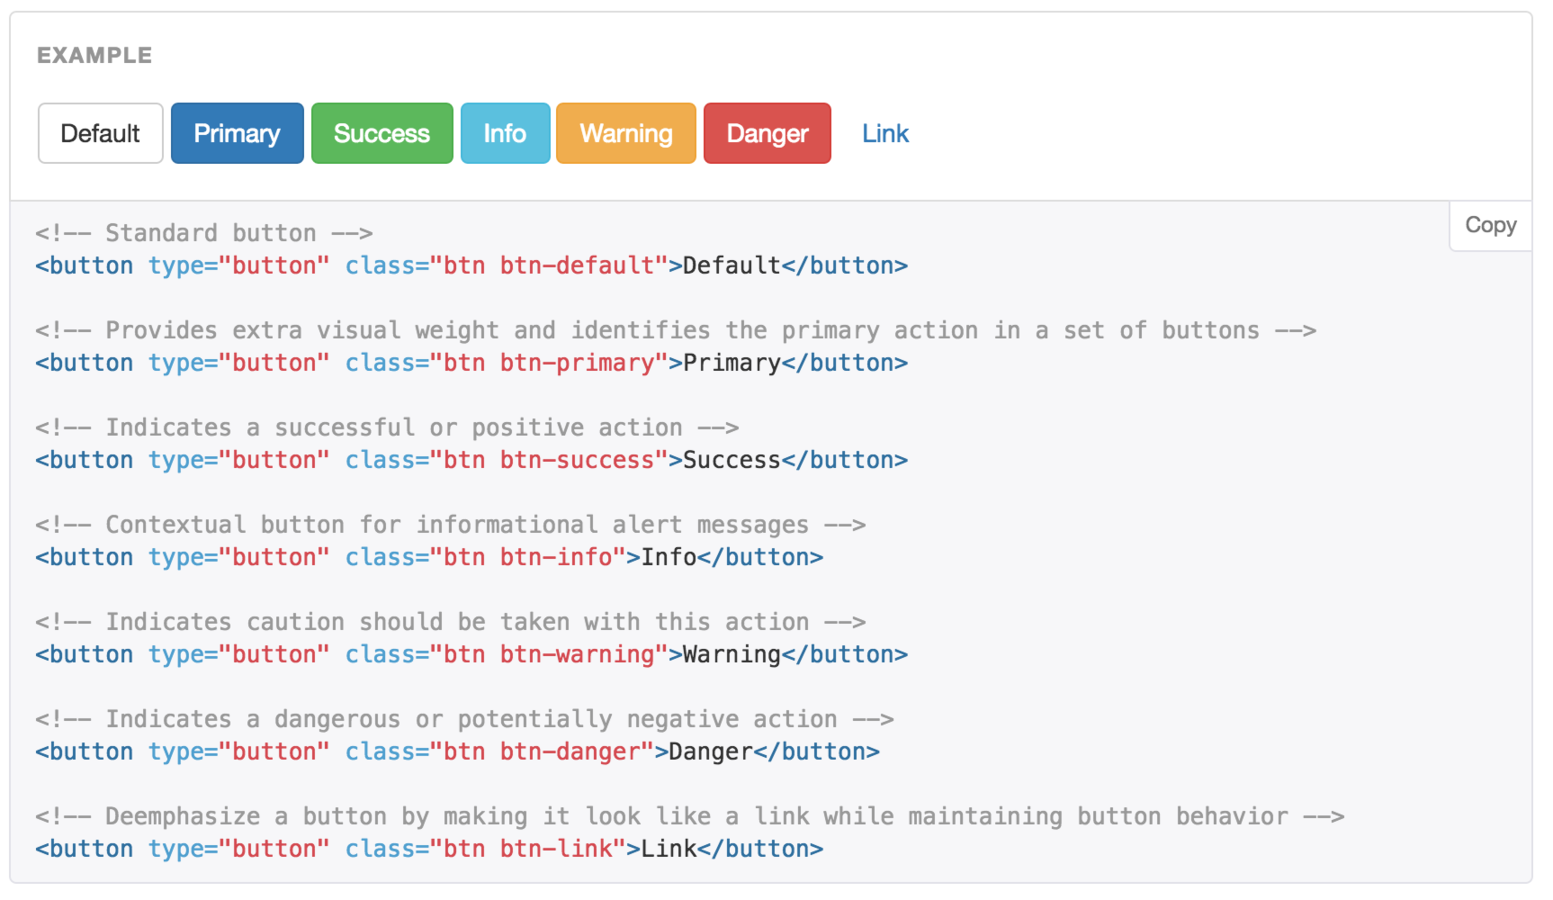
Task: Click the blue Primary button
Action: [x=237, y=133]
